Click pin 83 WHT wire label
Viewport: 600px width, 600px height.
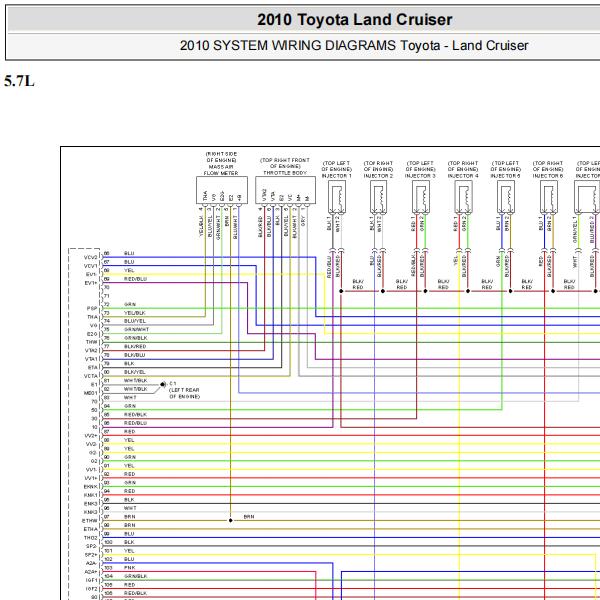[x=130, y=398]
